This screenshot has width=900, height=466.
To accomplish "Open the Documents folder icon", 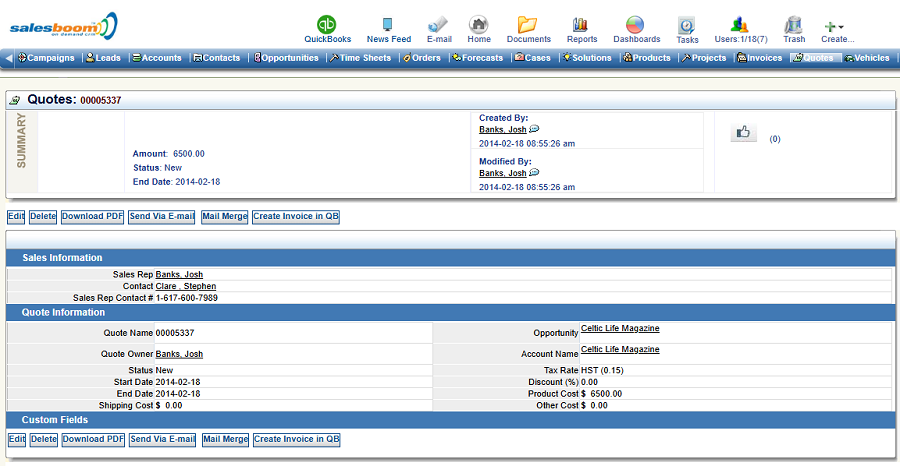I will click(x=528, y=25).
